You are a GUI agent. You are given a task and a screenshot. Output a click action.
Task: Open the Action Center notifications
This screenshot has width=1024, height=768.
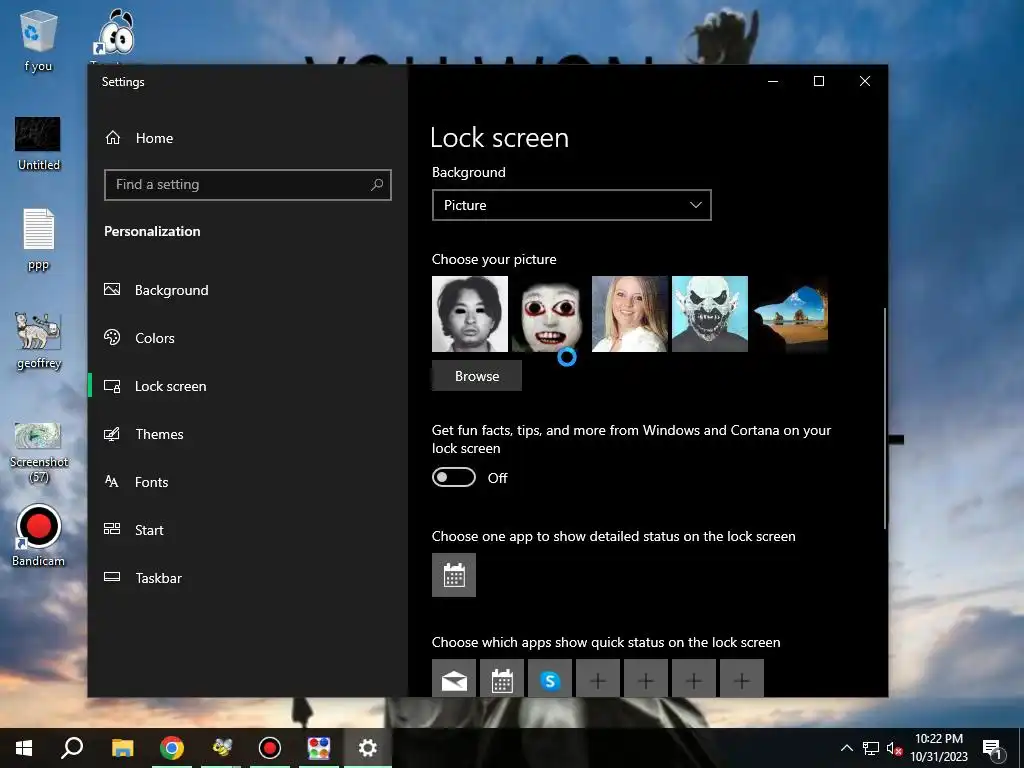pos(992,748)
